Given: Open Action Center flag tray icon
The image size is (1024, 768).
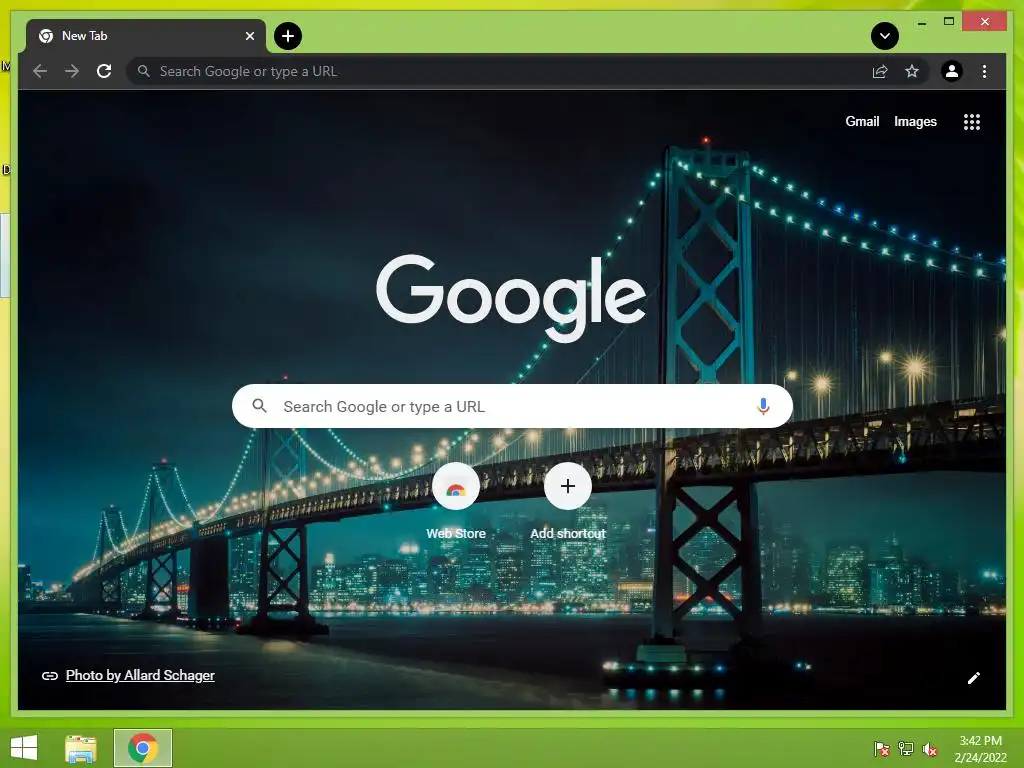Looking at the screenshot, I should (881, 749).
